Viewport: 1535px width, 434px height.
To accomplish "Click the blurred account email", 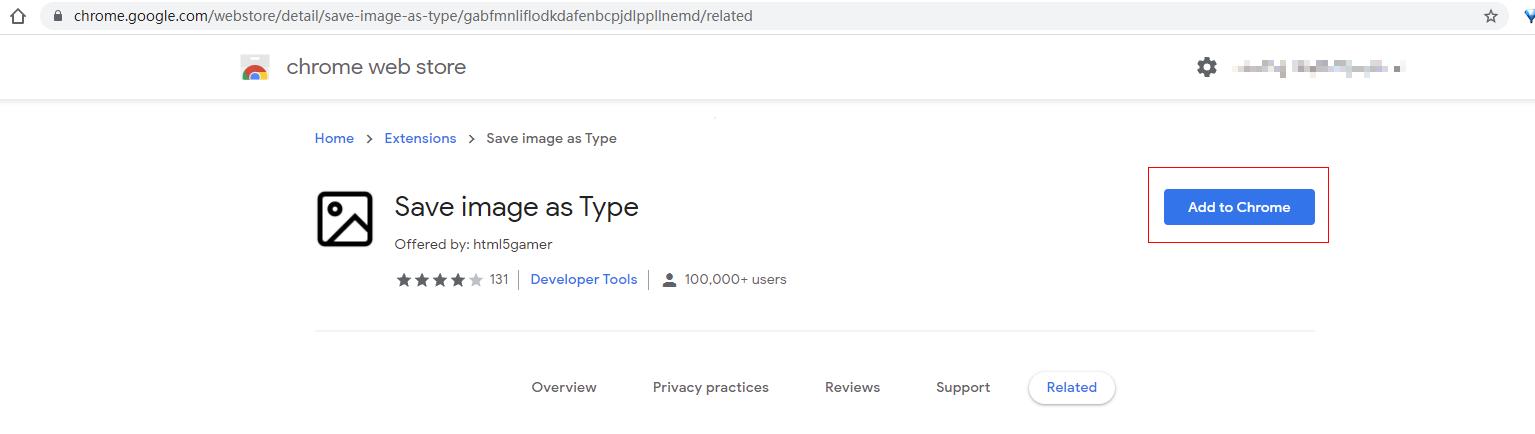I will [1320, 67].
